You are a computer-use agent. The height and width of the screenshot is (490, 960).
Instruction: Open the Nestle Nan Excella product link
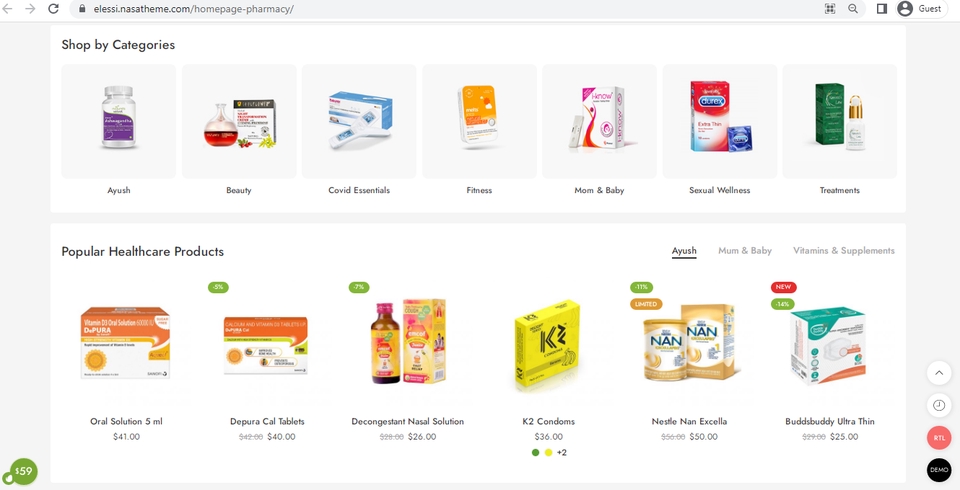tap(689, 421)
